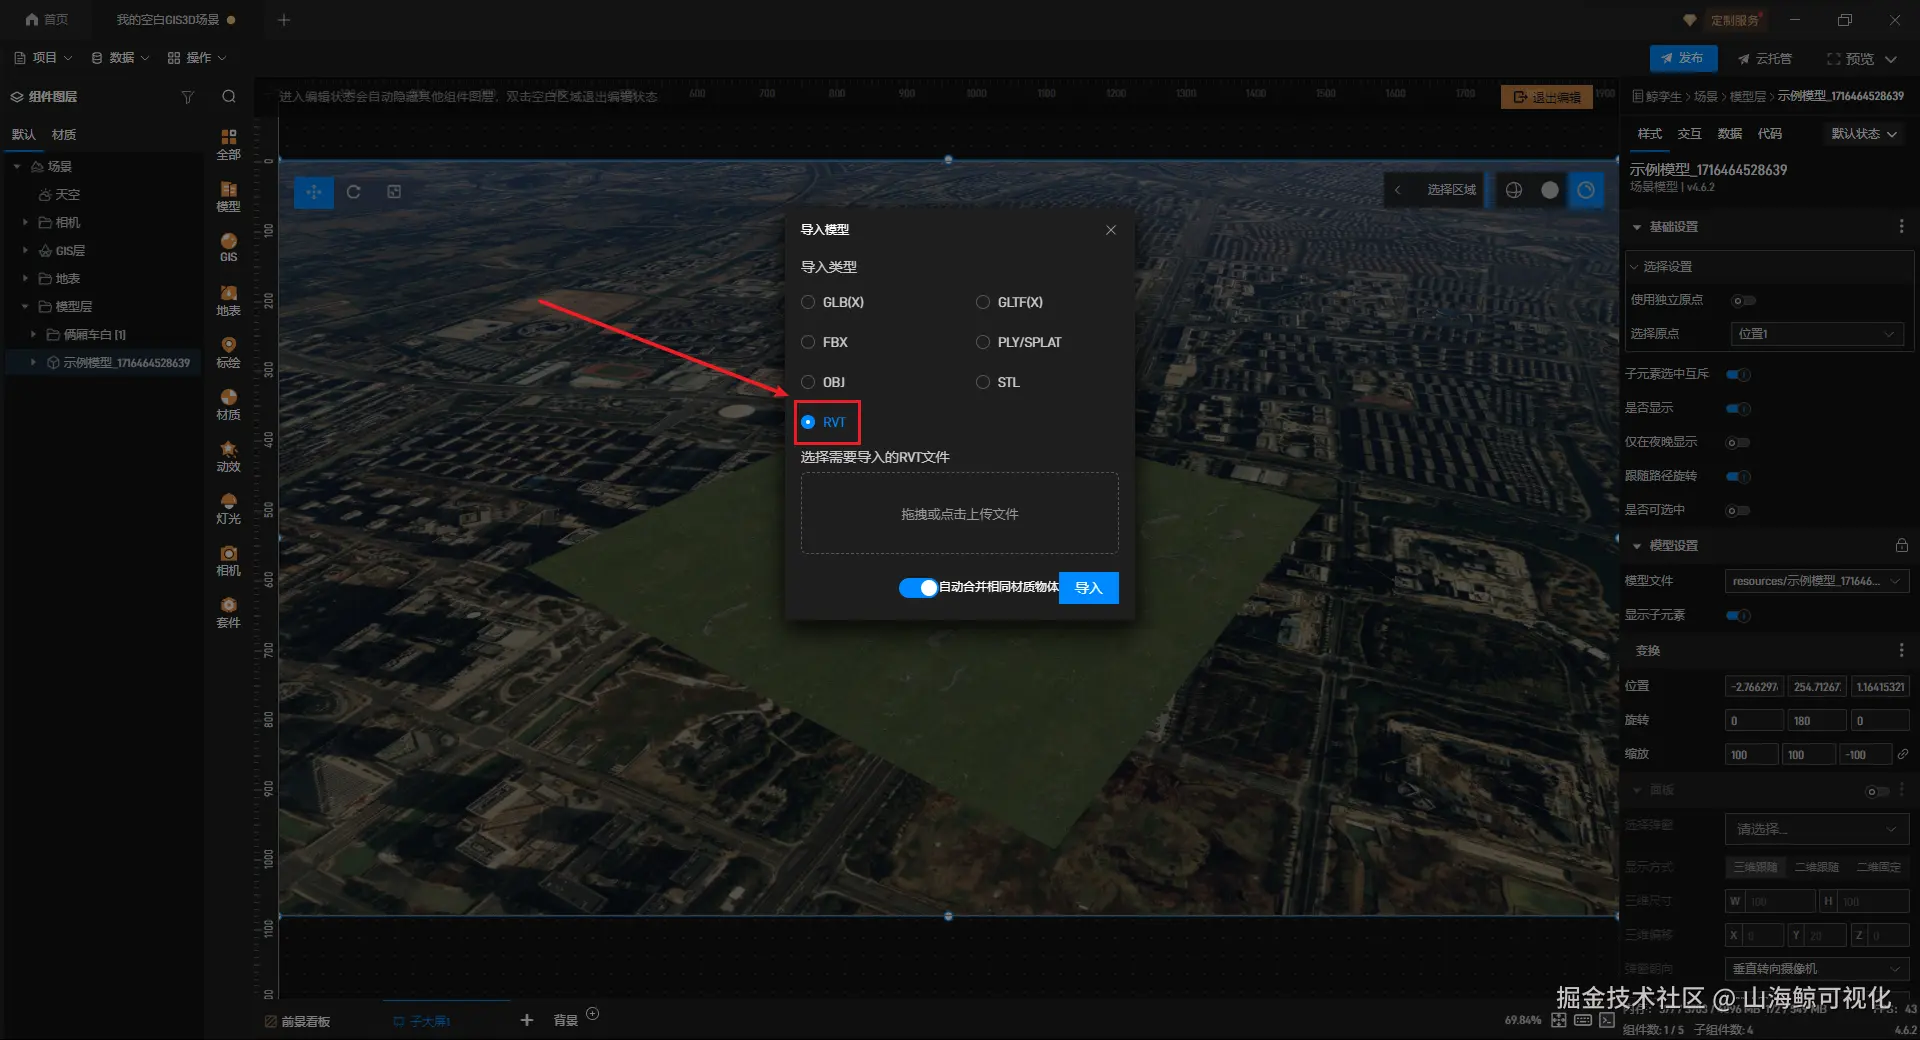Open the 项目 menu
The image size is (1920, 1040).
(x=43, y=58)
